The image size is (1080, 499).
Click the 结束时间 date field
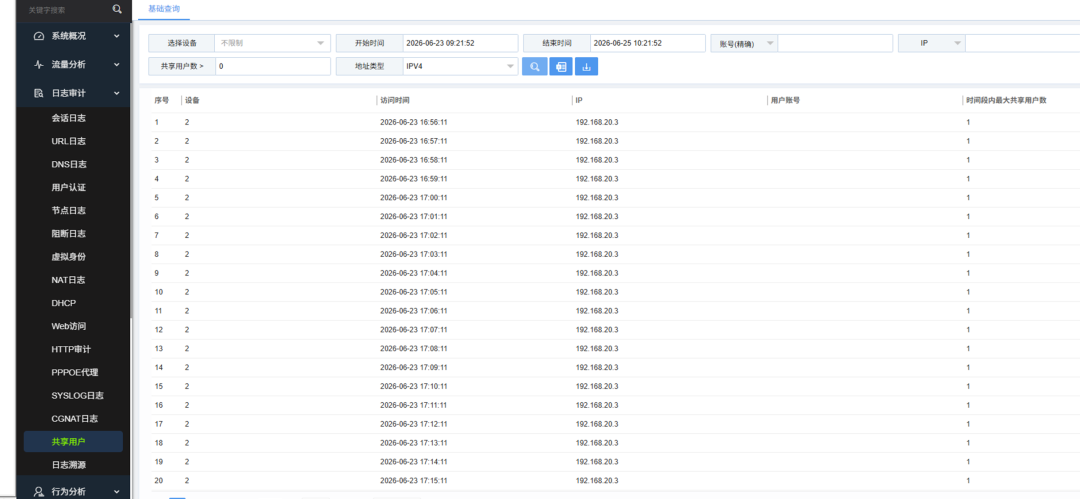pos(647,43)
